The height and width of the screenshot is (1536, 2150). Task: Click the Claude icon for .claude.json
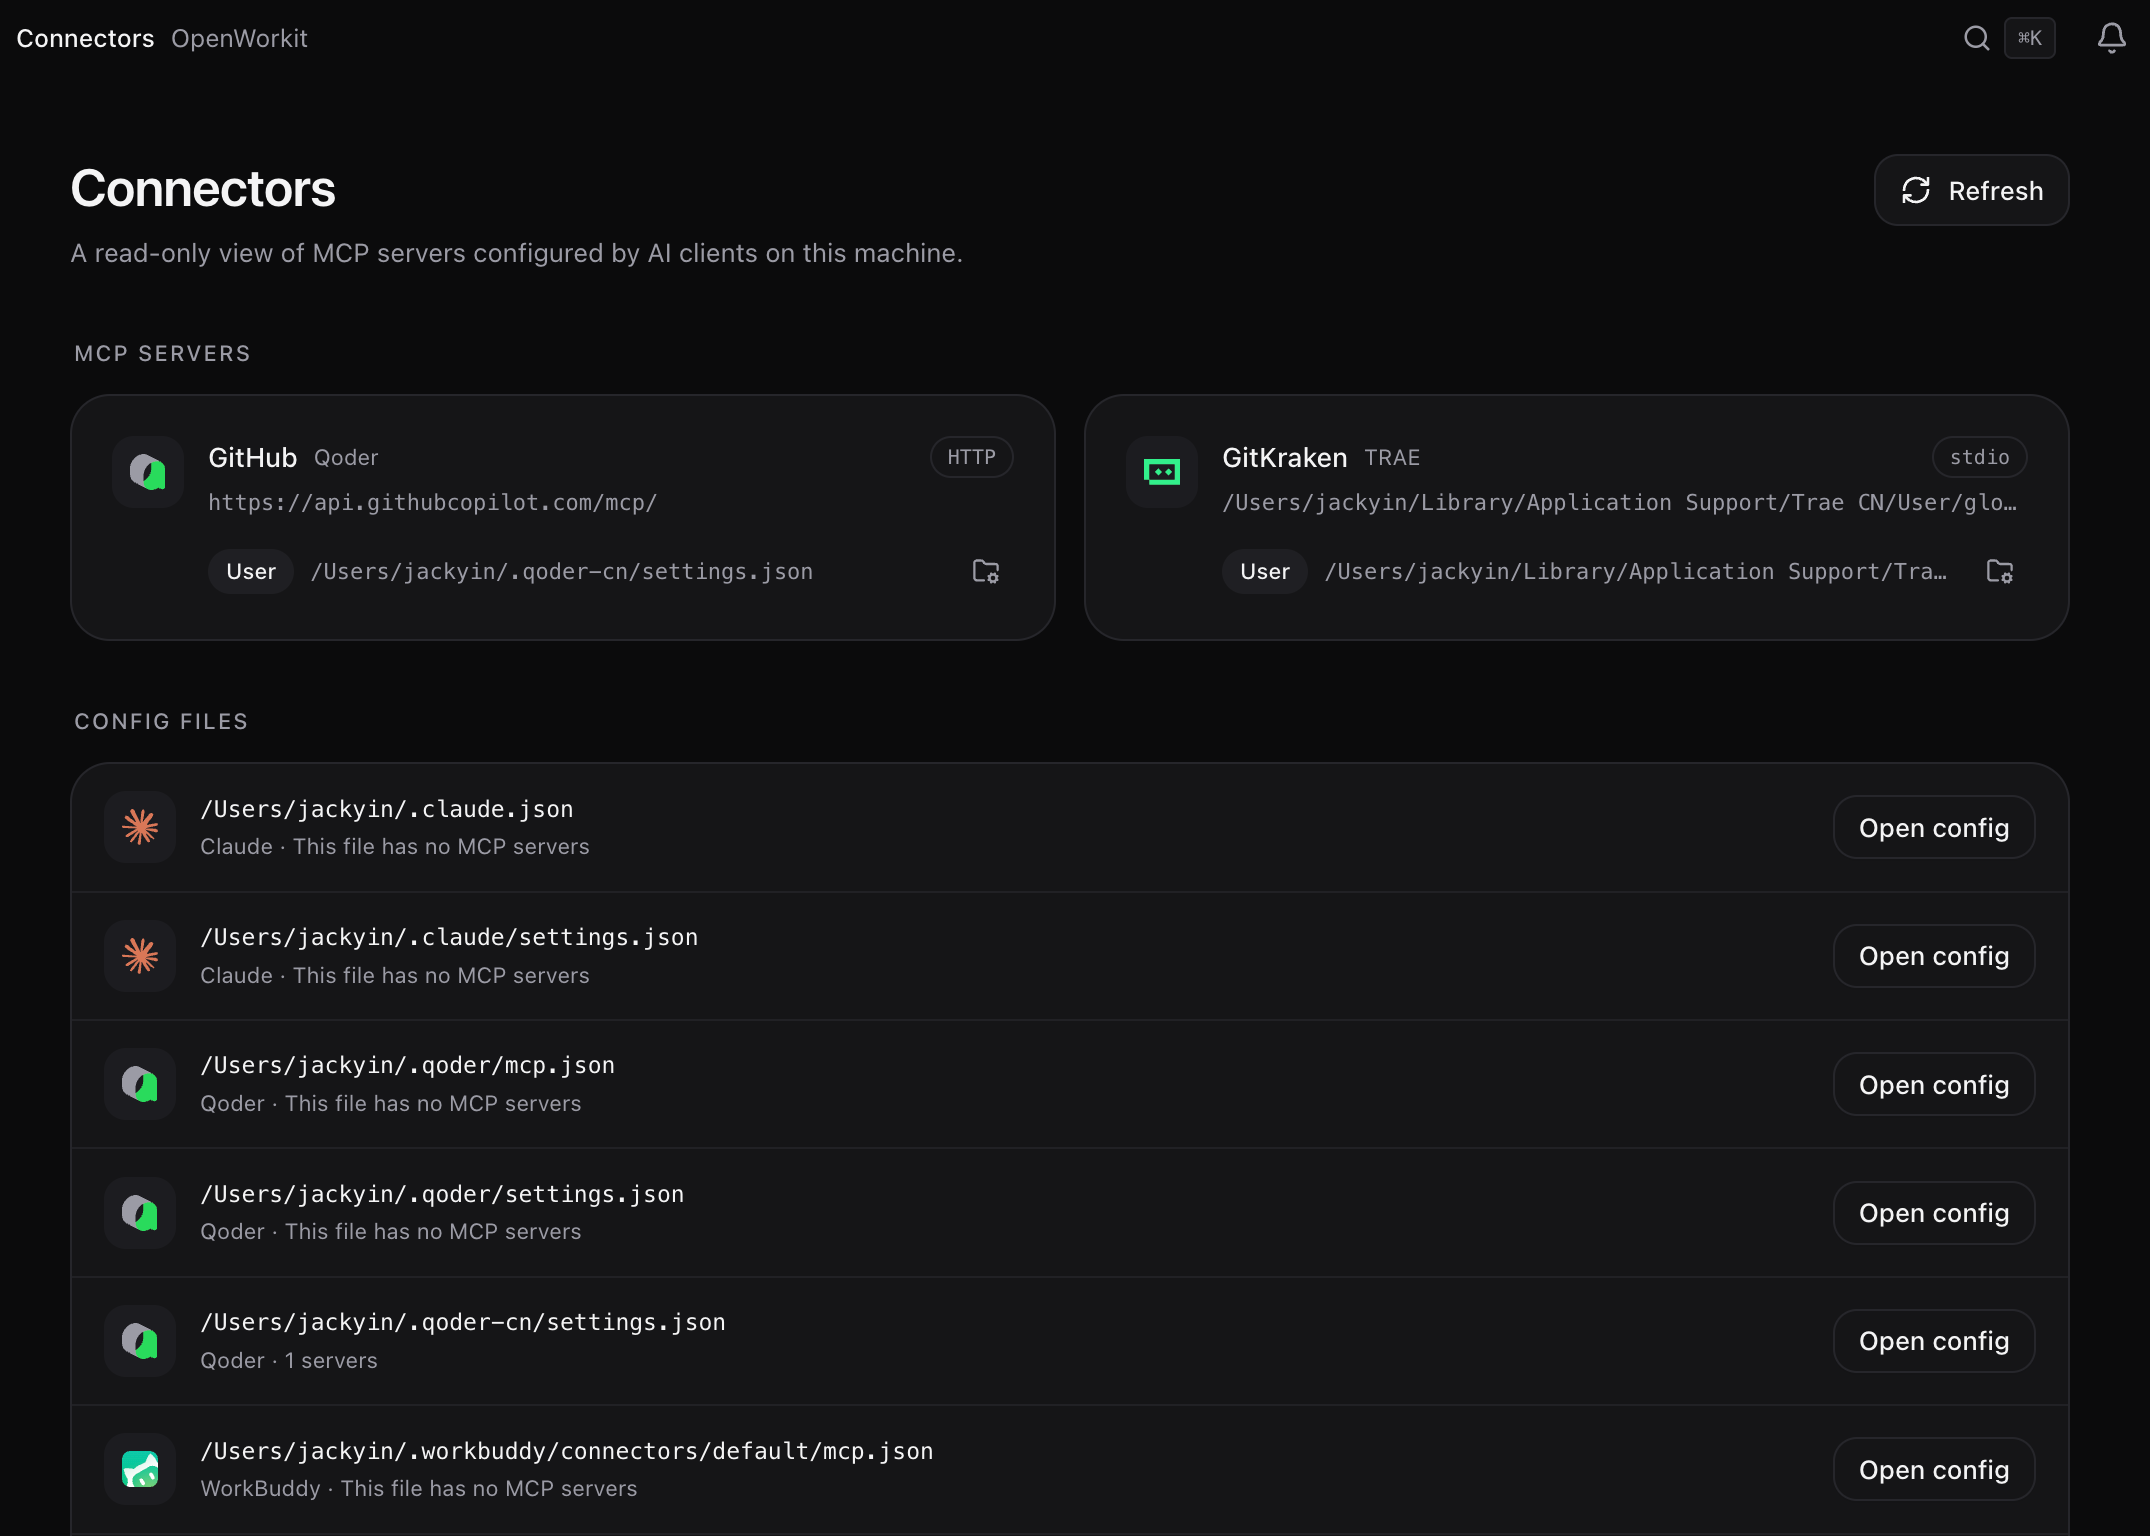click(x=140, y=827)
